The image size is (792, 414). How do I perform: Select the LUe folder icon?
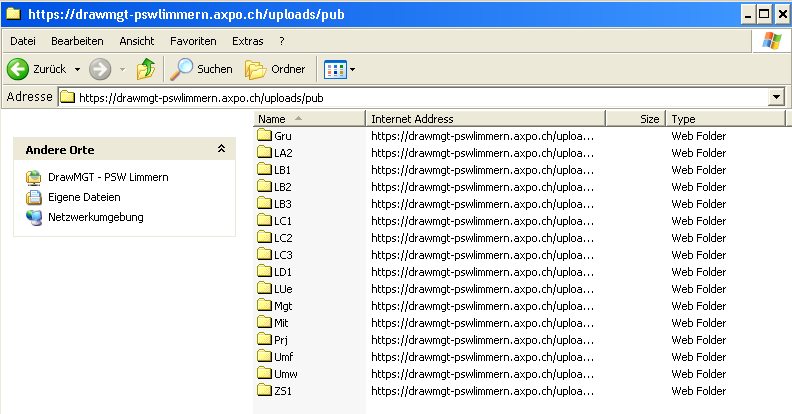[x=264, y=288]
